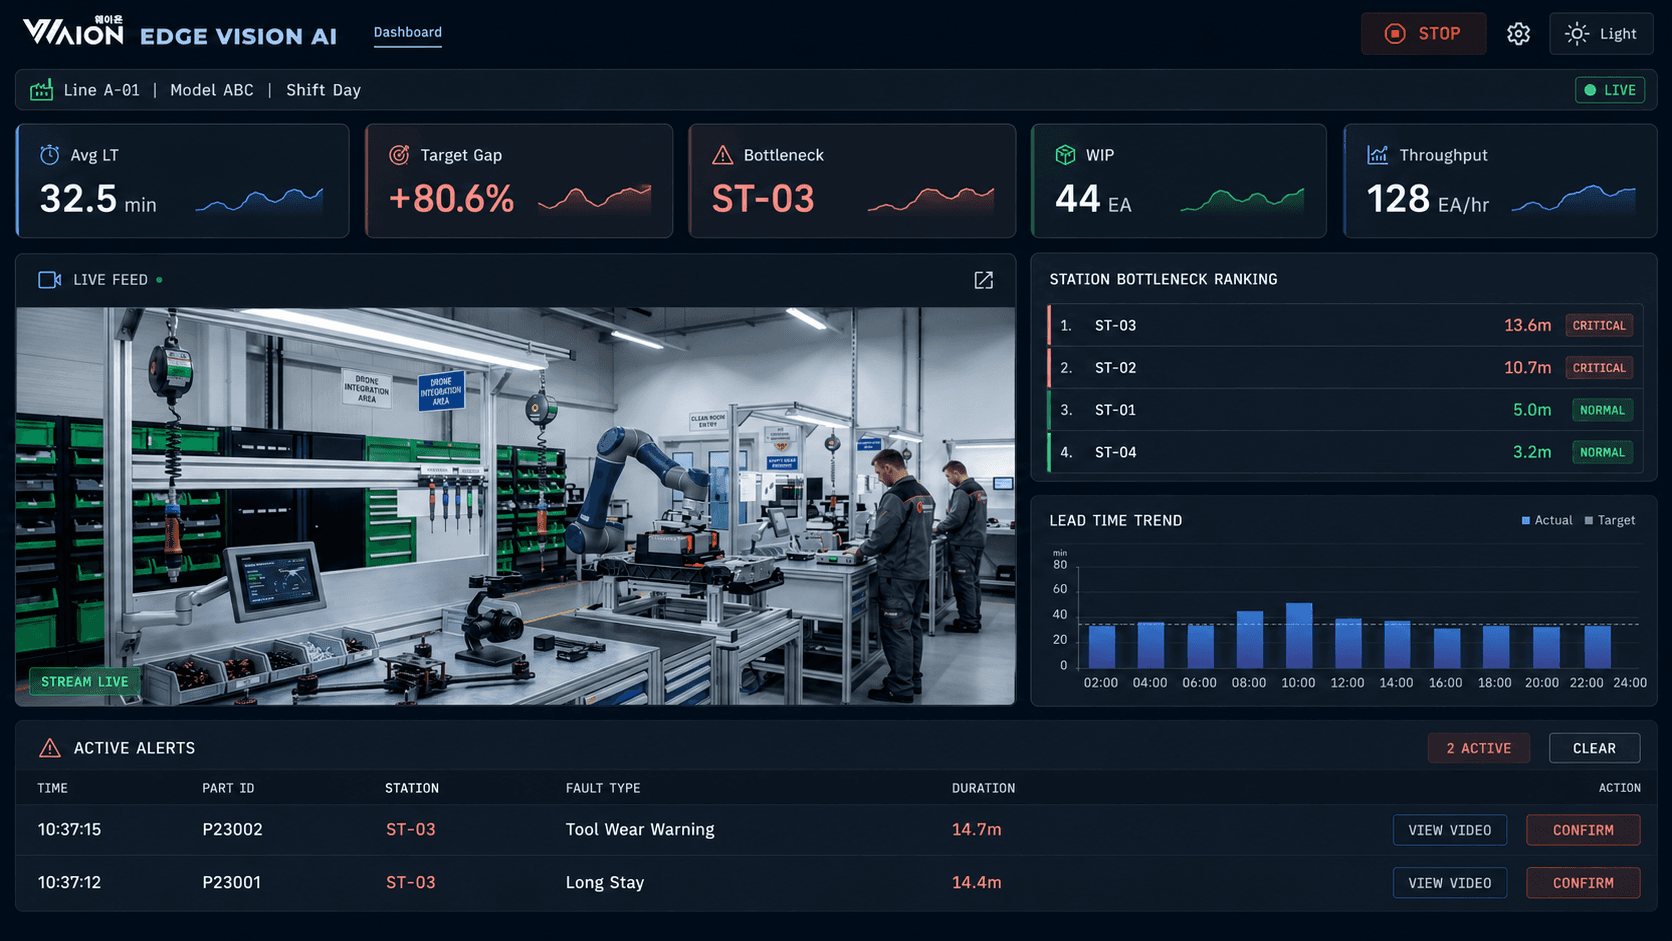Toggle Light theme mode
Screen dimensions: 1672x941
coord(1601,34)
